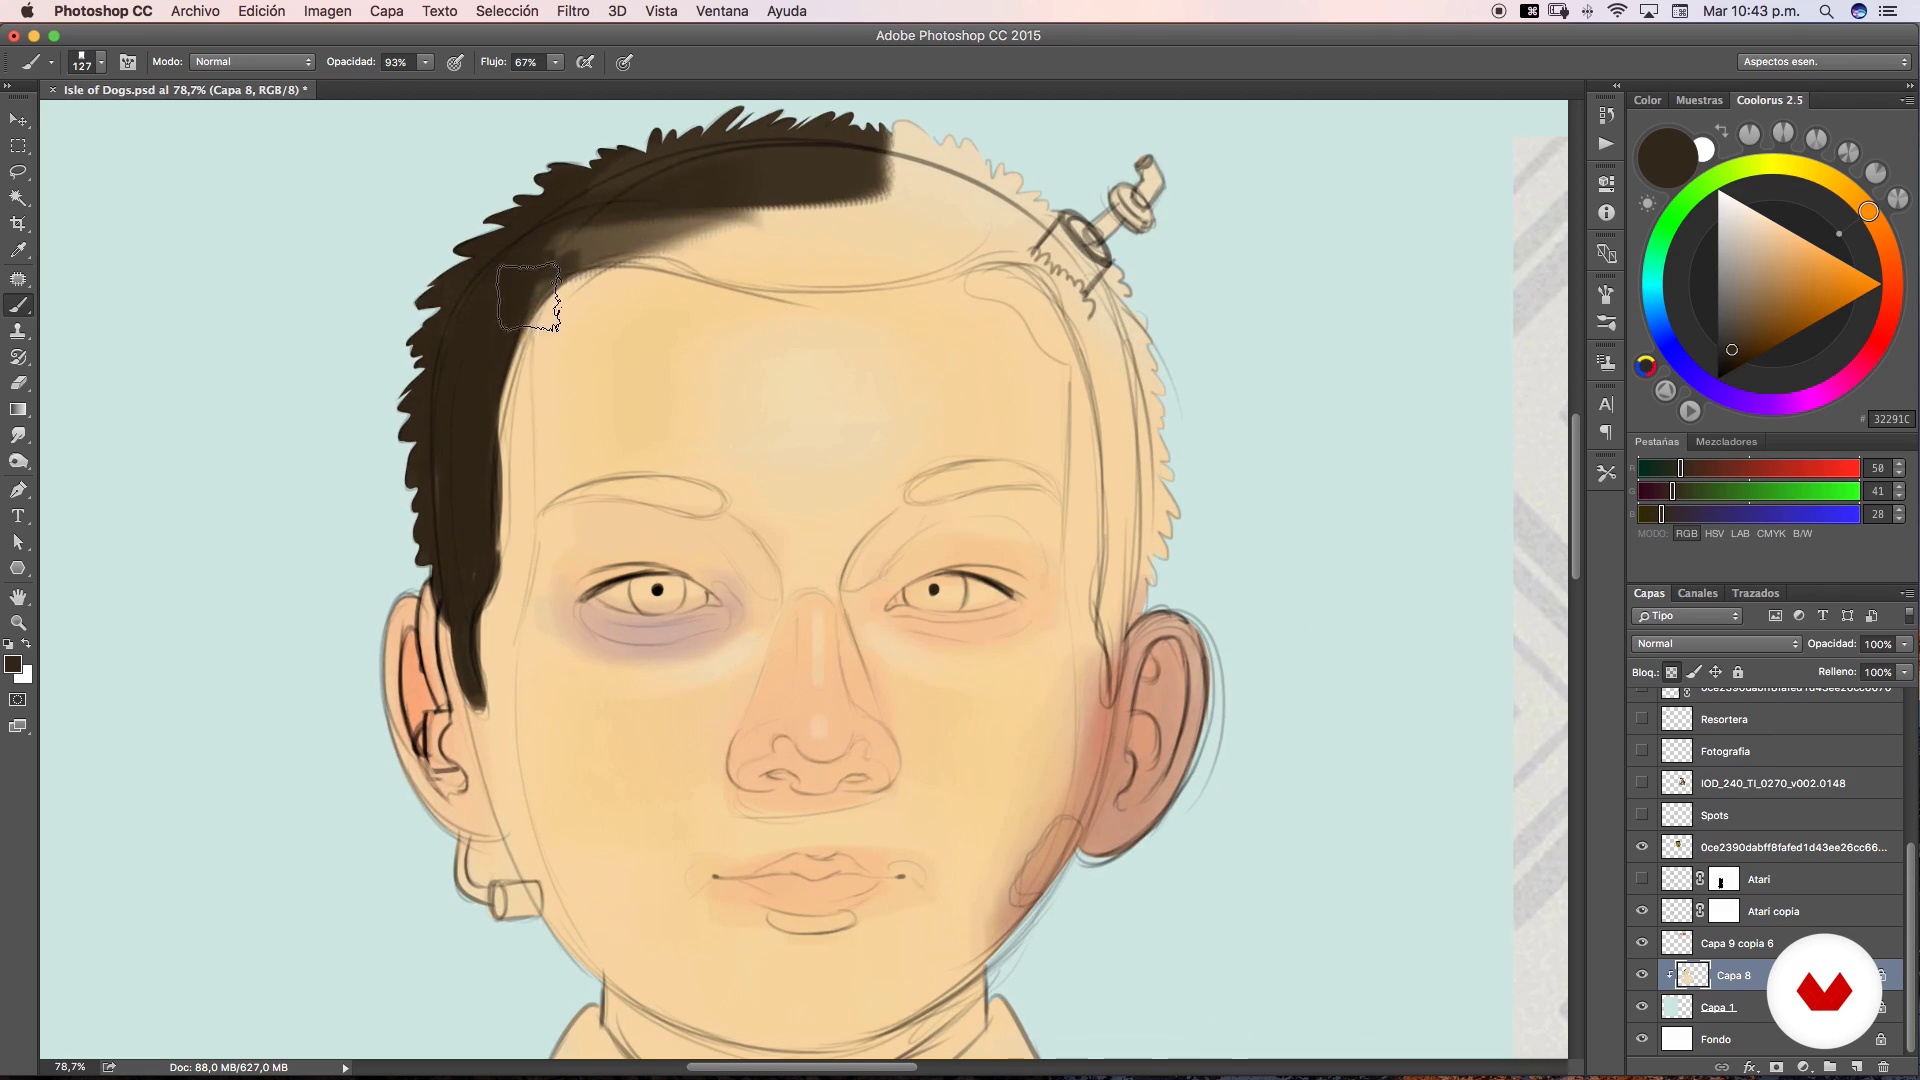Select the Lasso tool
Screen dimensions: 1920x1080
[x=18, y=172]
